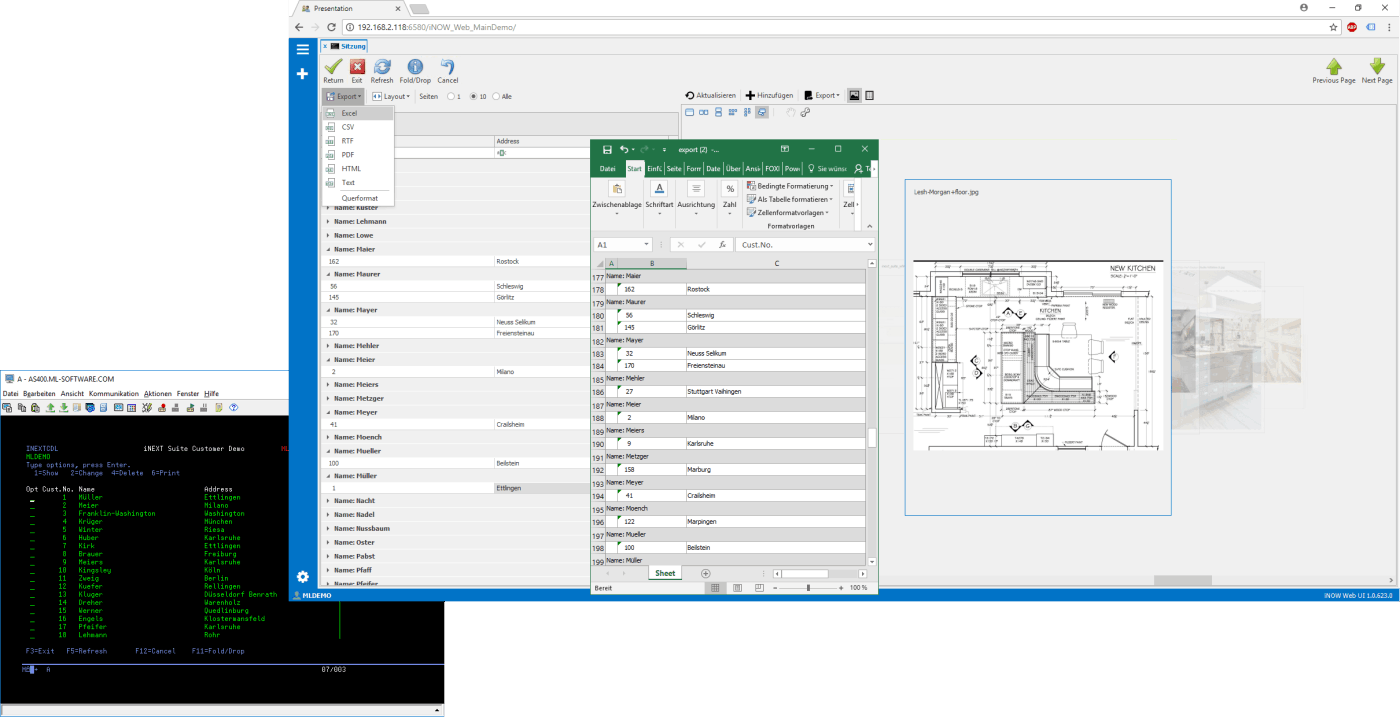Click the plus icon in blue sidebar

[x=302, y=74]
